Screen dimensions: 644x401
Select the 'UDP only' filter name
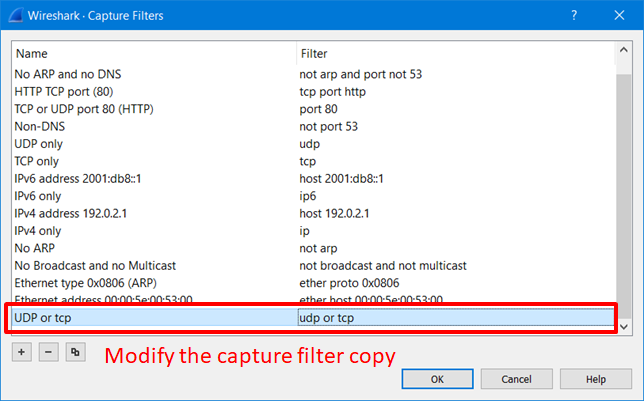coord(39,144)
